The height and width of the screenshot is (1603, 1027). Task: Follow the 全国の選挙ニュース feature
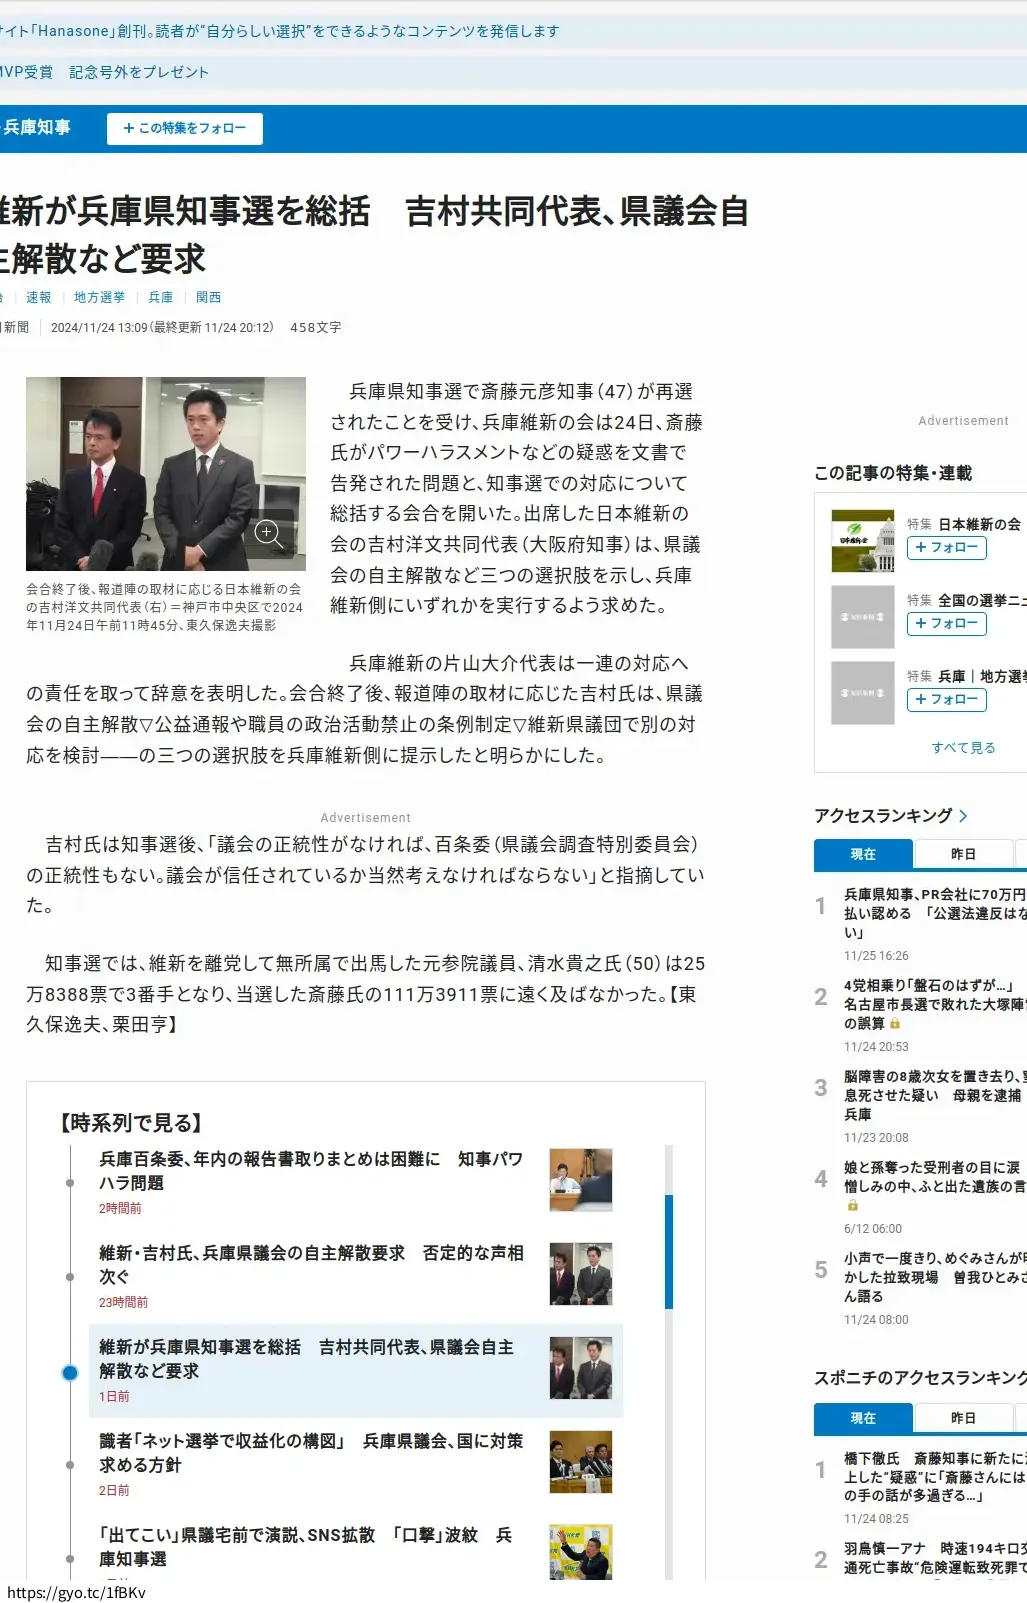(946, 624)
